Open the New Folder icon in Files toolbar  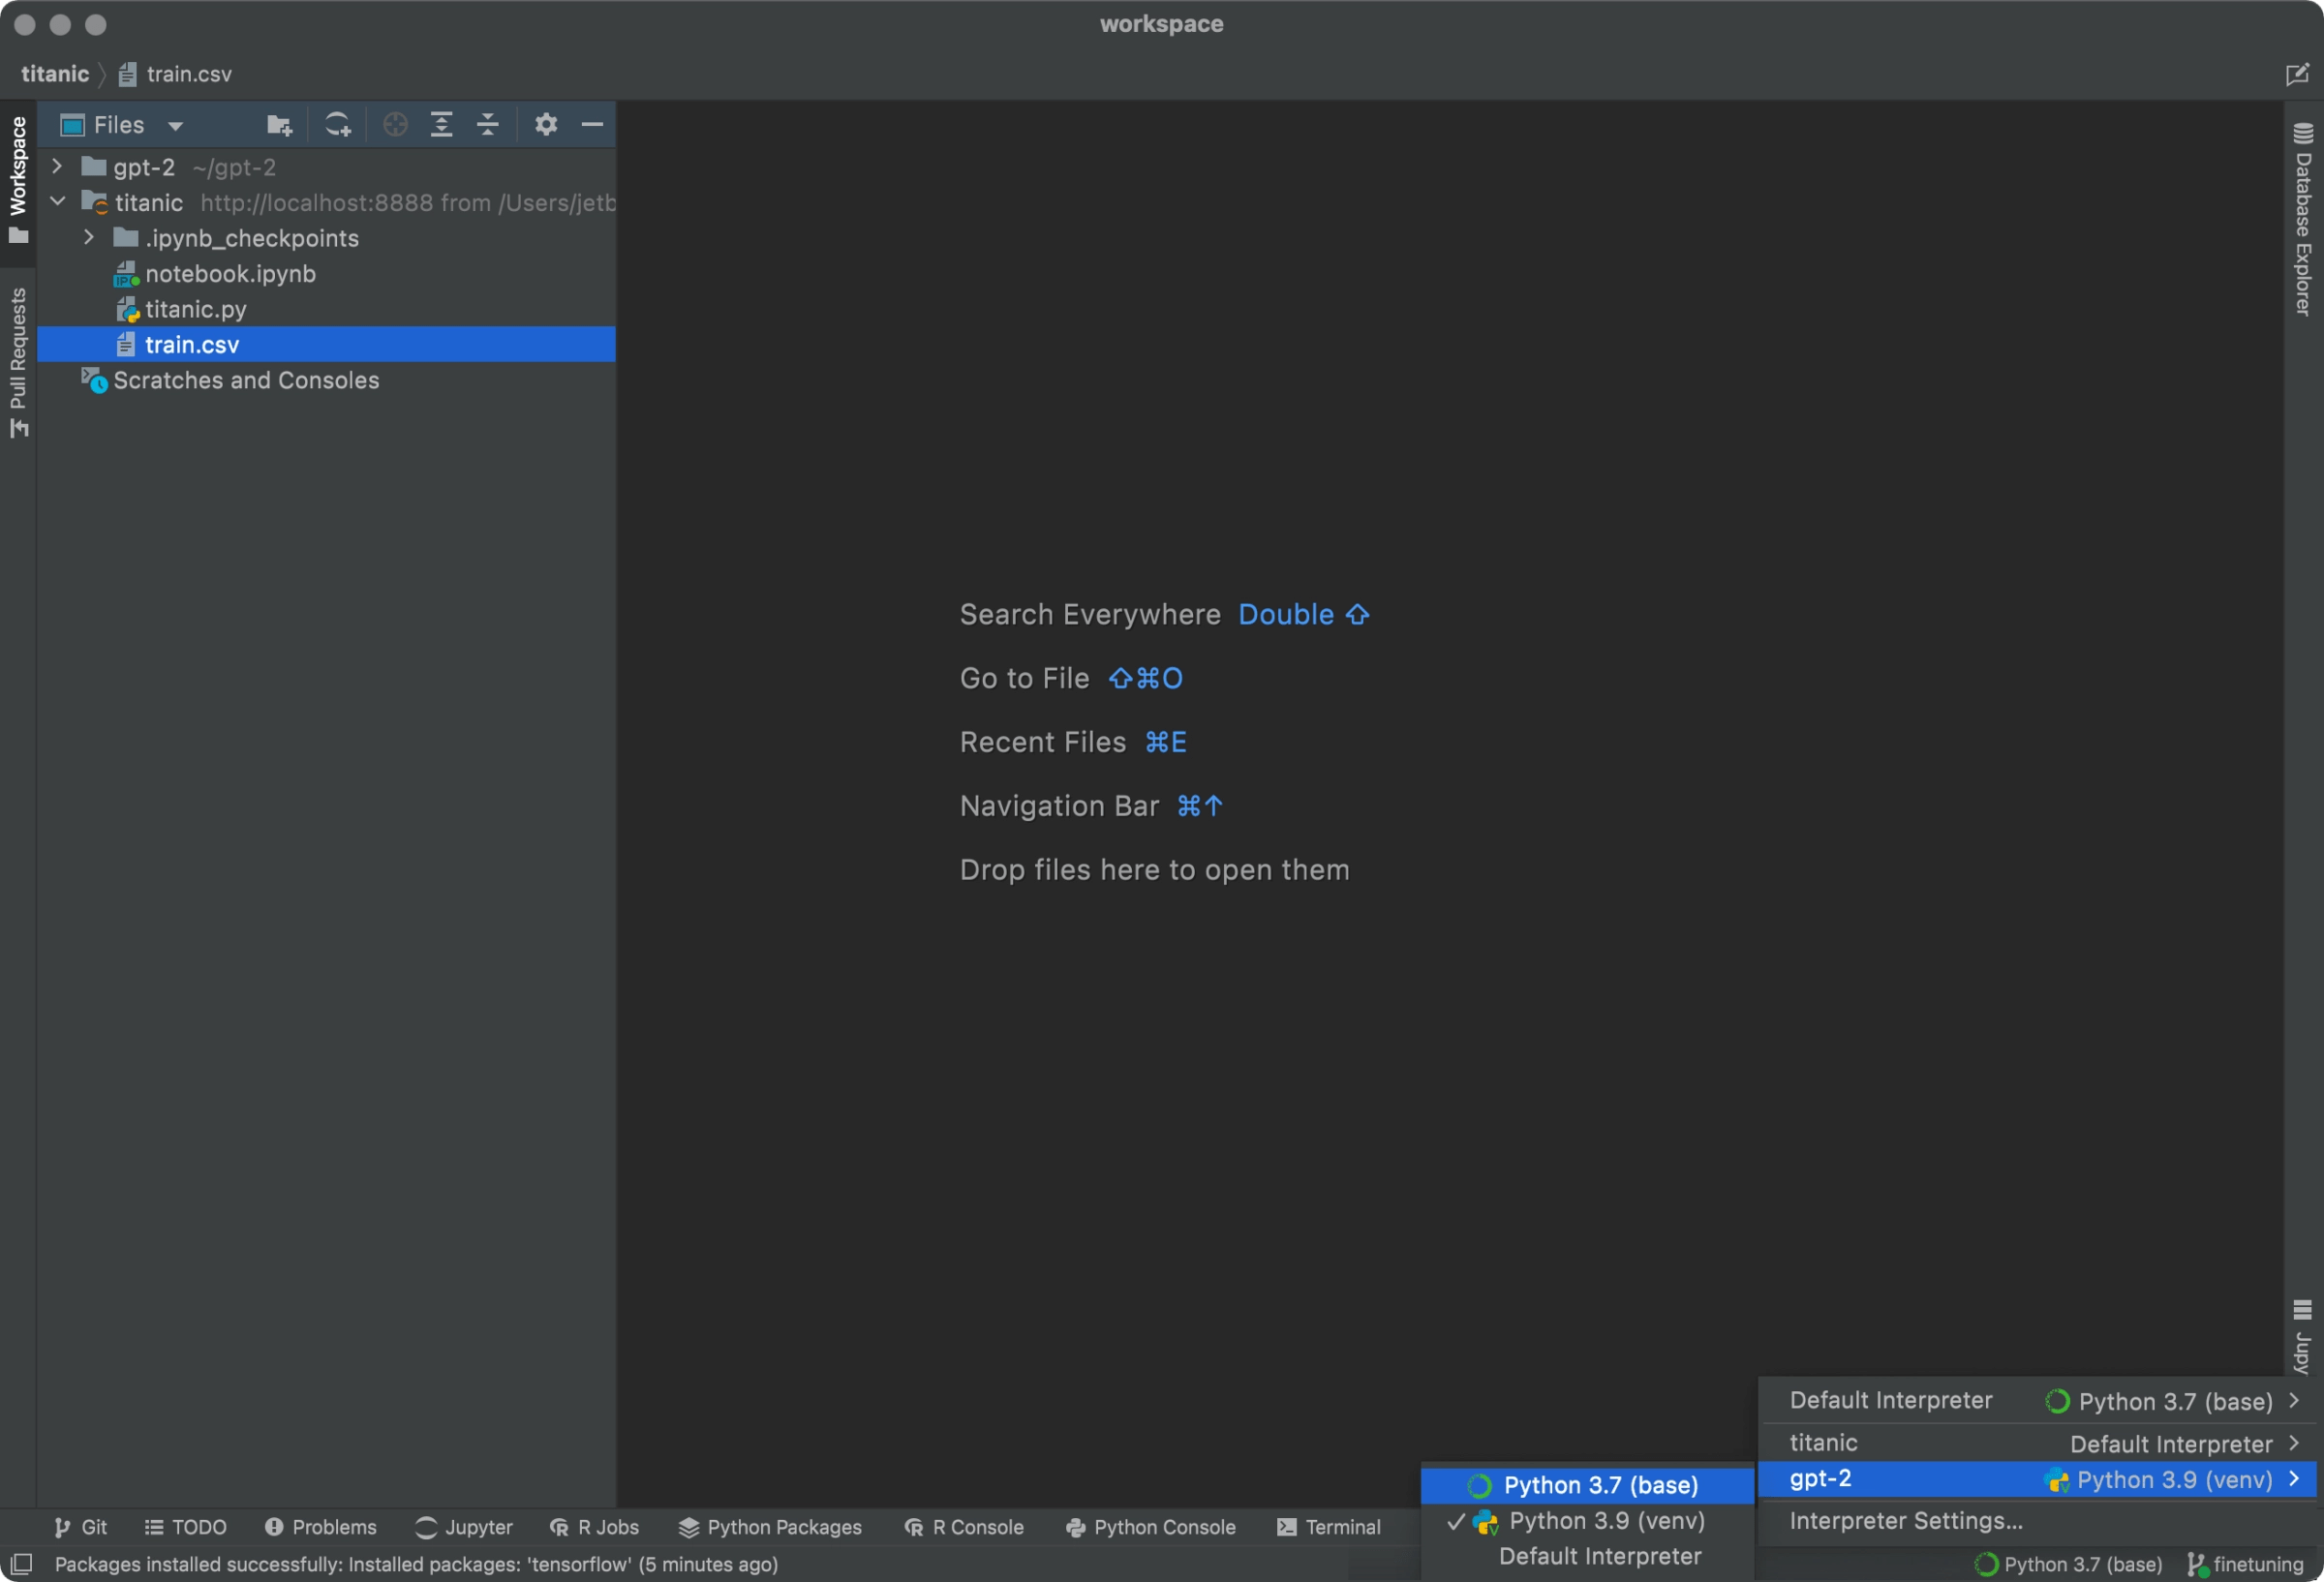[279, 124]
